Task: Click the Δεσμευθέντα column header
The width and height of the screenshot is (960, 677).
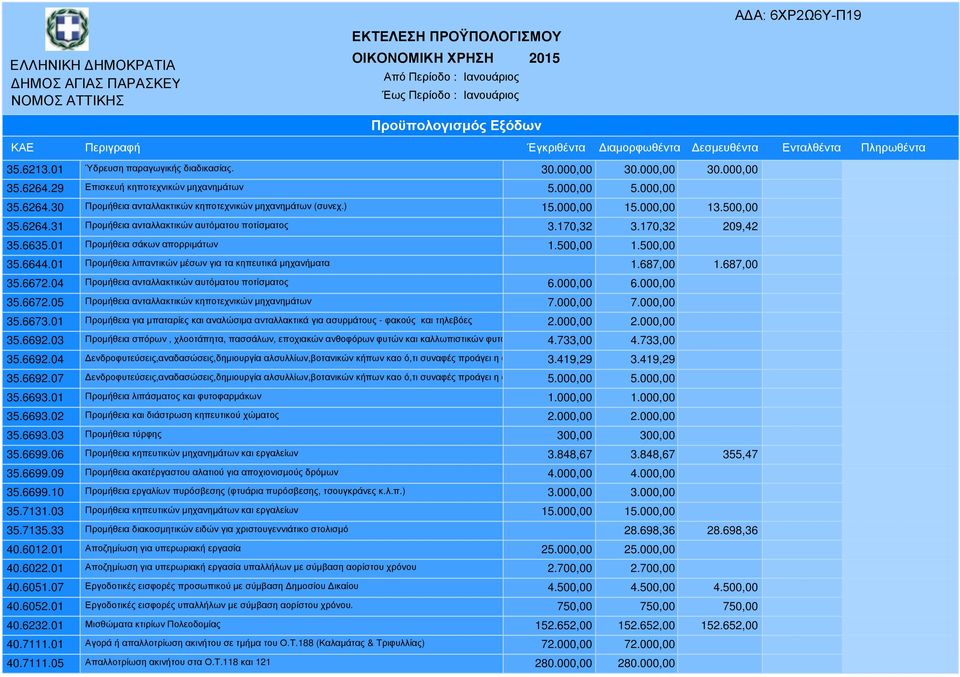Action: (x=725, y=148)
